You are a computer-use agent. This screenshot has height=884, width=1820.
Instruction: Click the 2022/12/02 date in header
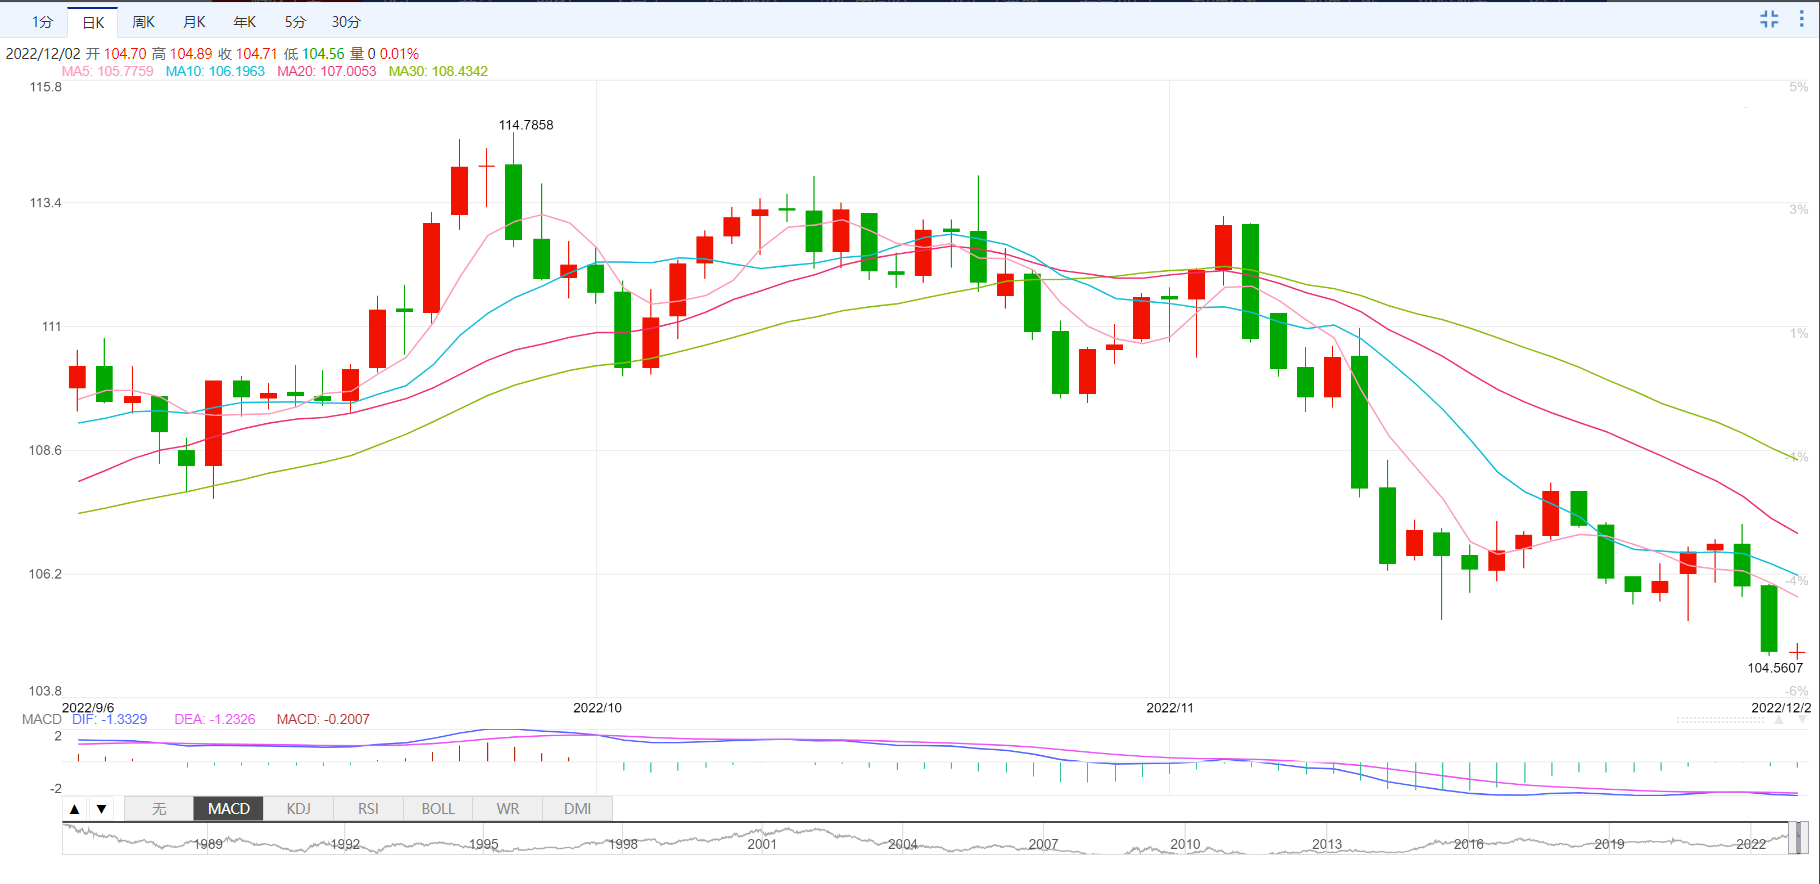[x=43, y=54]
